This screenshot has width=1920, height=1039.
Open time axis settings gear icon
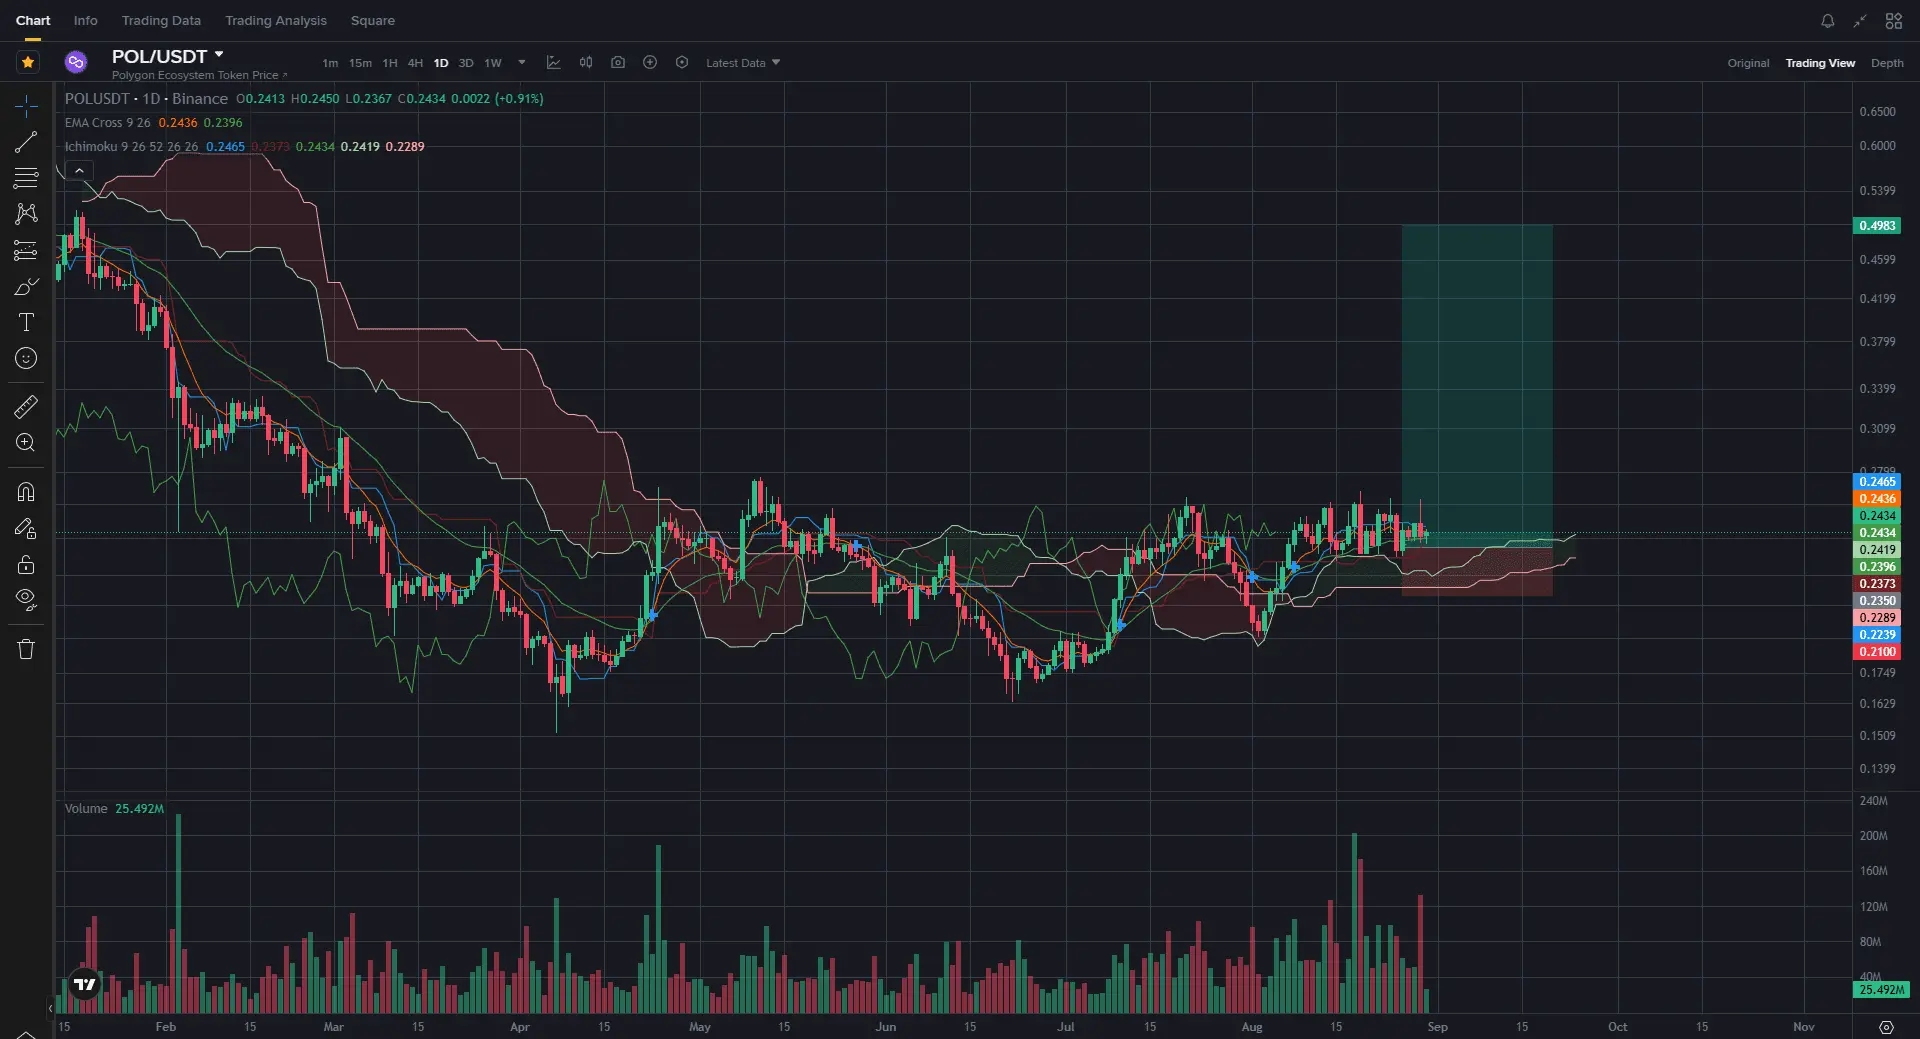(x=1886, y=1027)
